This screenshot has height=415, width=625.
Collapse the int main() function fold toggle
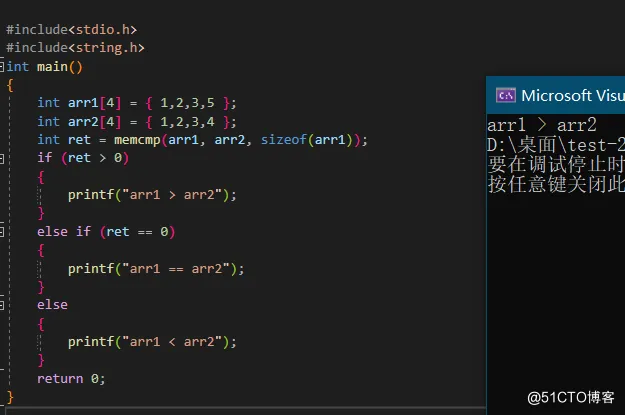click(2, 66)
